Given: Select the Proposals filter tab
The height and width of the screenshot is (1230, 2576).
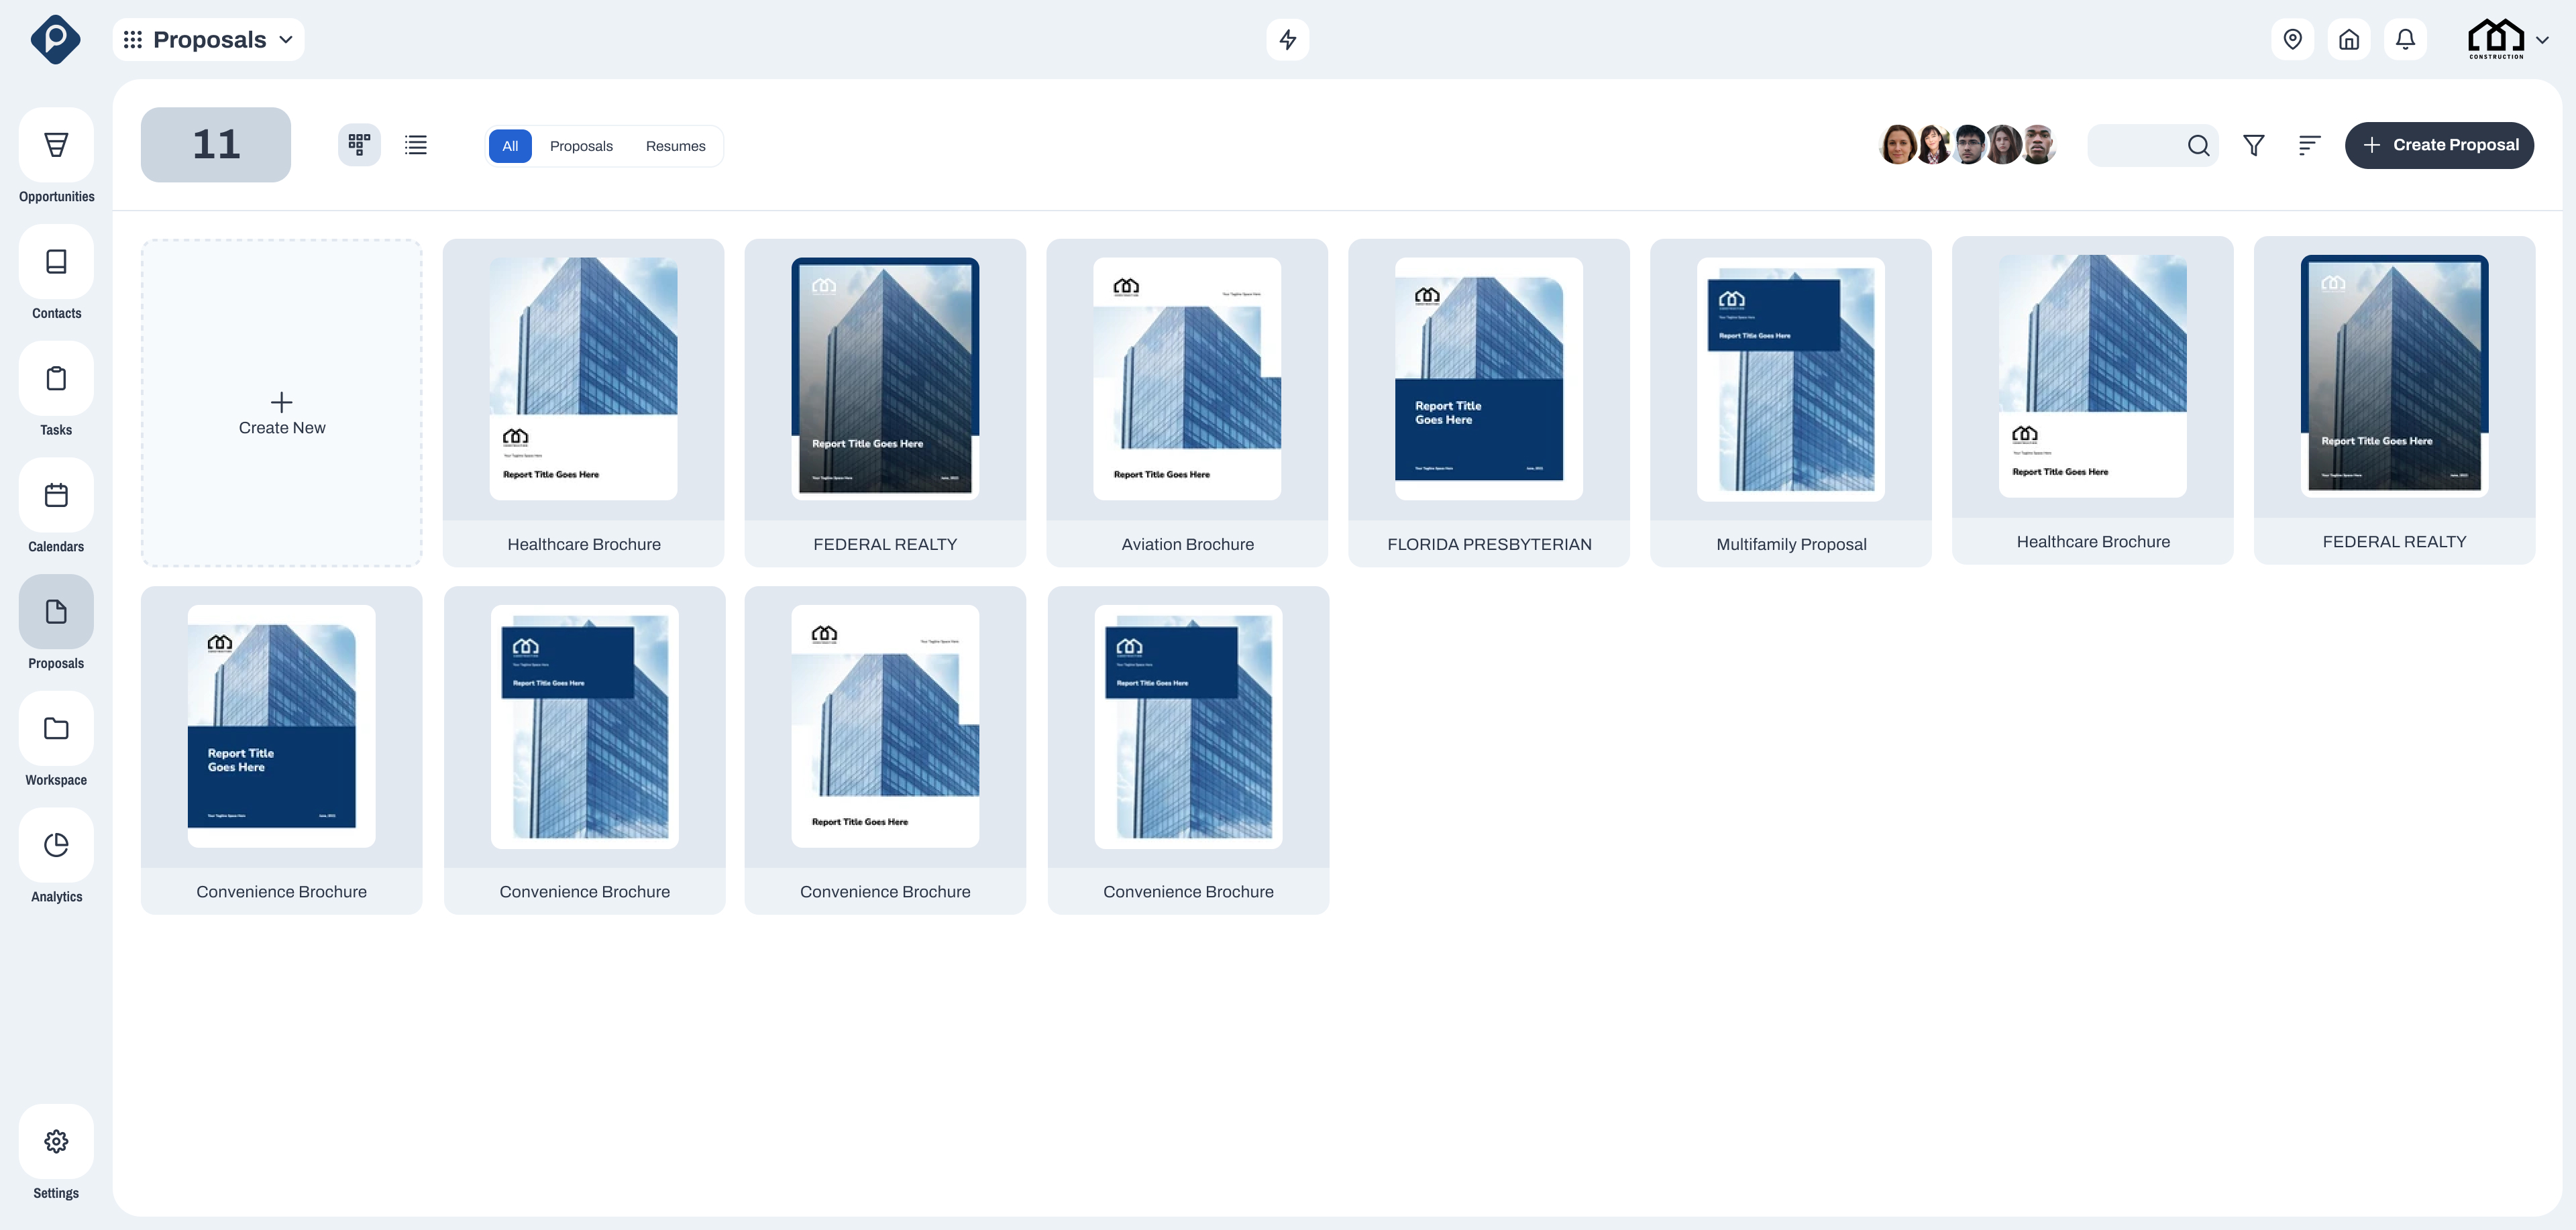Looking at the screenshot, I should click(x=581, y=146).
